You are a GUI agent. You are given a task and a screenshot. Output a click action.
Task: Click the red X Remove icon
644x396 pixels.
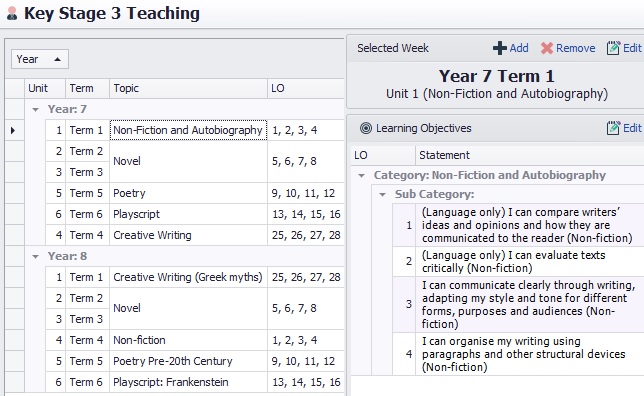pos(547,48)
